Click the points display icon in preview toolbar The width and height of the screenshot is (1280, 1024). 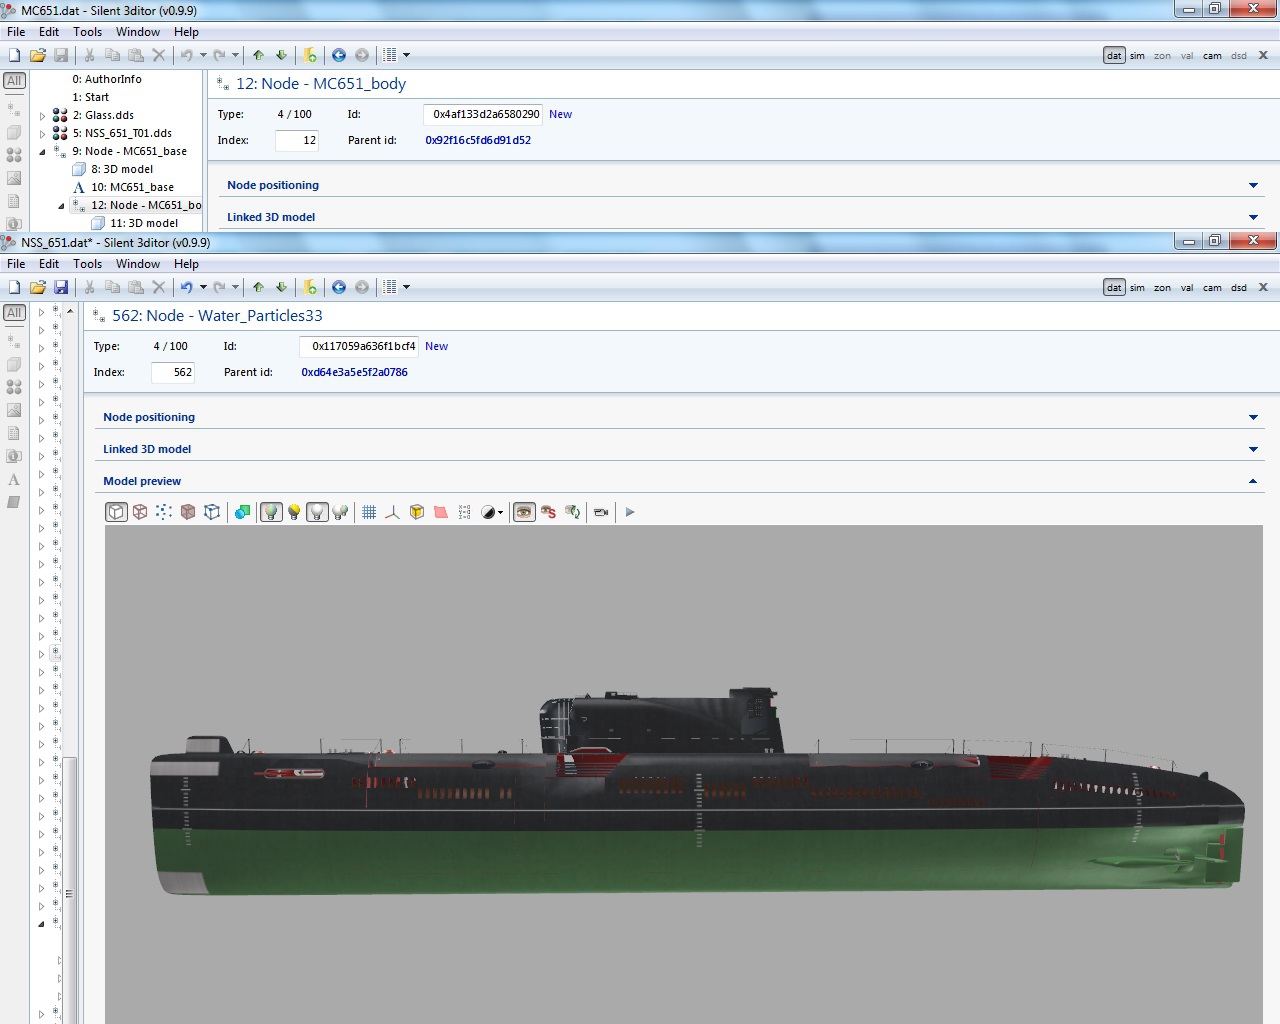[164, 512]
